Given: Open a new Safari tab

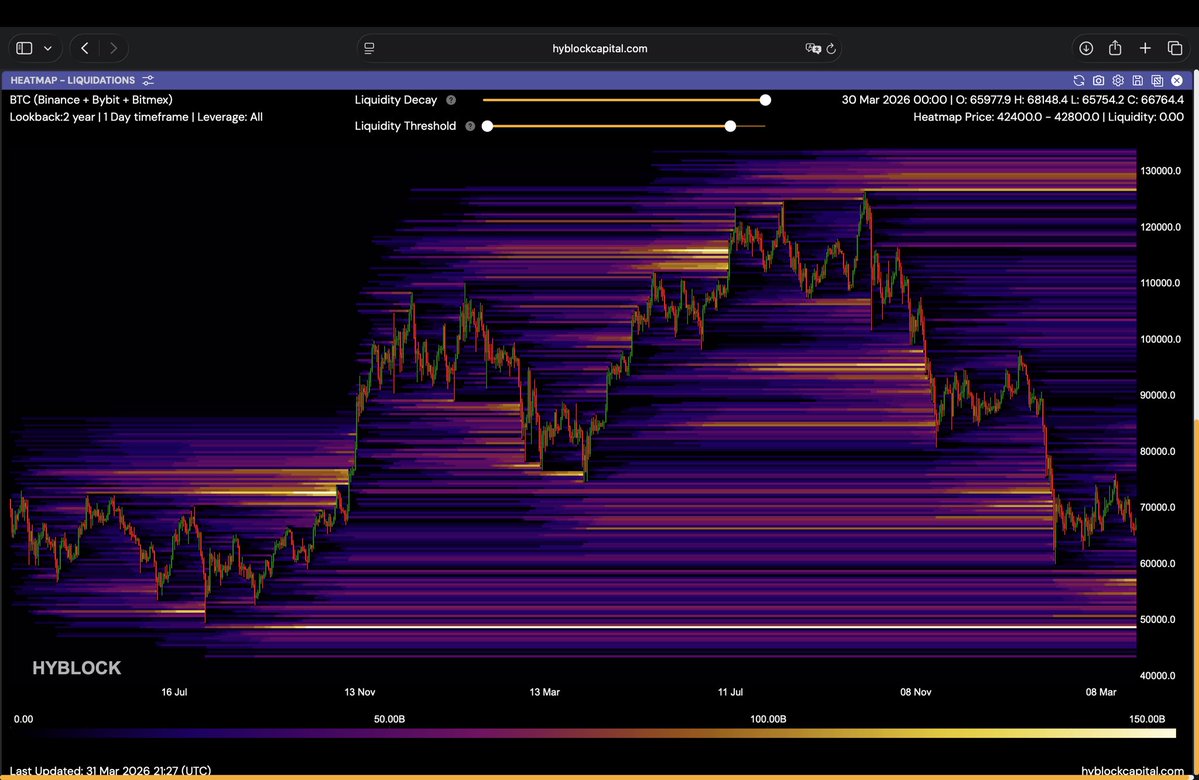Looking at the screenshot, I should (1145, 48).
